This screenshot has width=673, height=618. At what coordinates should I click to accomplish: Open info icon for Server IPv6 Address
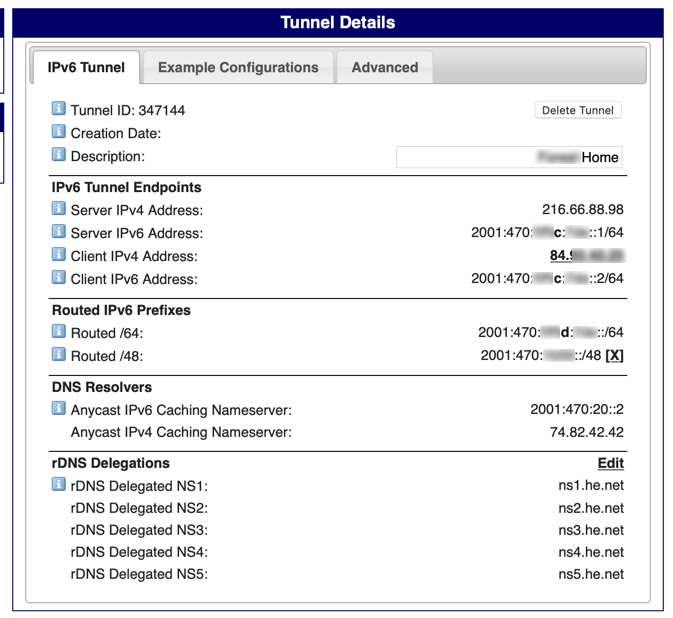[x=59, y=233]
